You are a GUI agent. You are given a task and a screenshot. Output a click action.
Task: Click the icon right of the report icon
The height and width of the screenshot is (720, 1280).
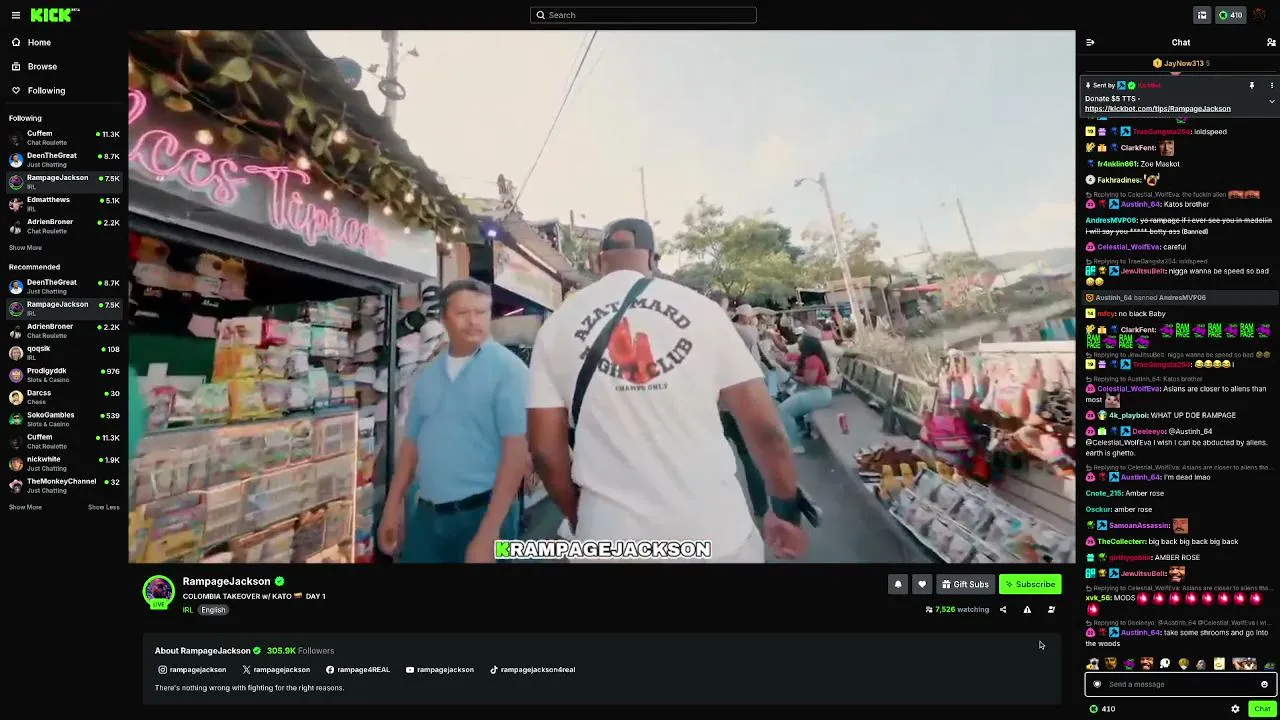pyautogui.click(x=1051, y=609)
